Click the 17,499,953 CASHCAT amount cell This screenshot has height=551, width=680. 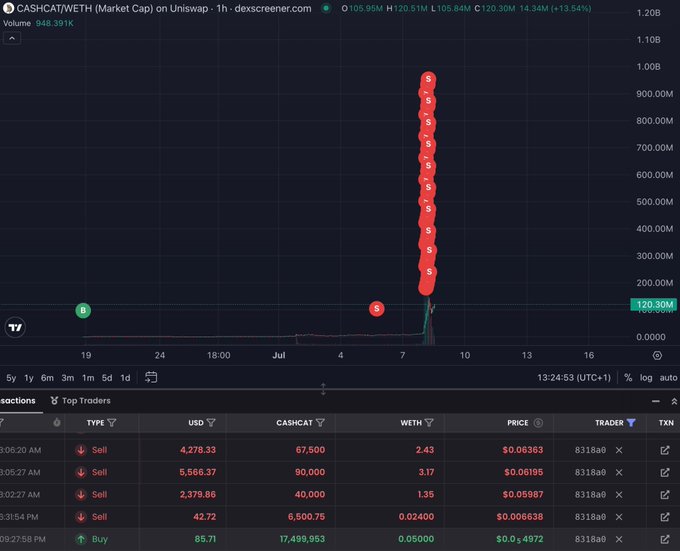tap(302, 539)
